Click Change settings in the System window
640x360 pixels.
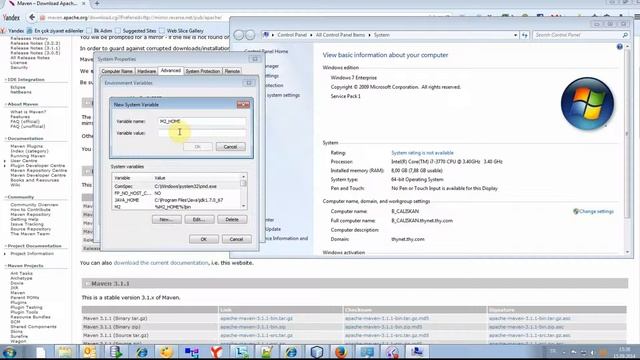(596, 211)
